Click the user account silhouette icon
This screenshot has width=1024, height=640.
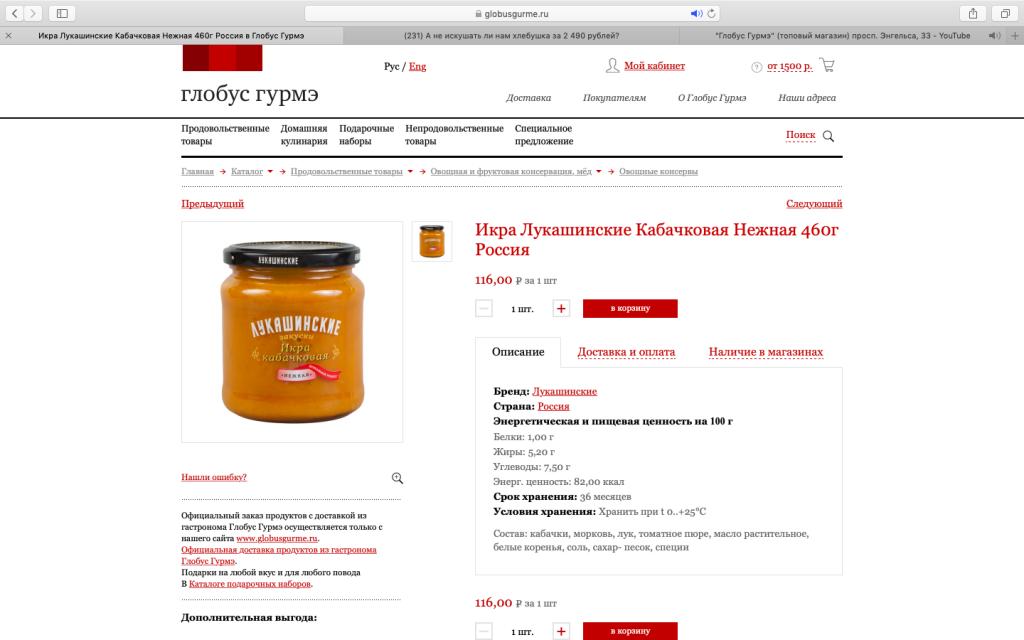[x=612, y=65]
